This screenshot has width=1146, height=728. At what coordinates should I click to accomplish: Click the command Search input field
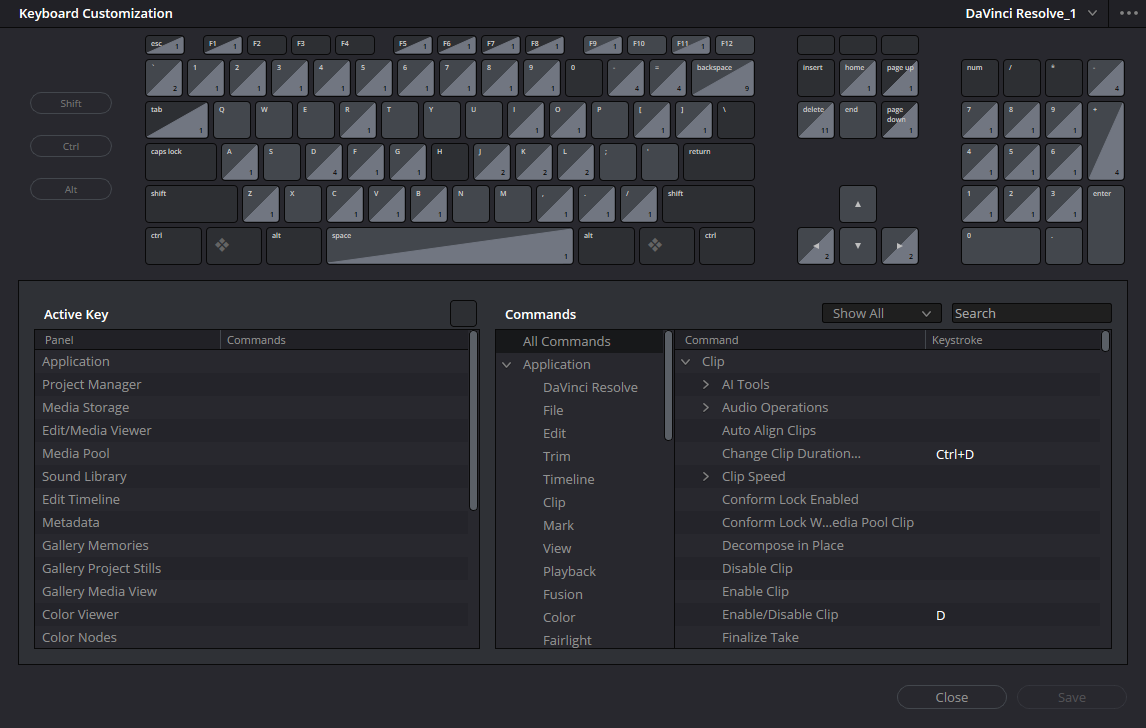click(x=1030, y=314)
